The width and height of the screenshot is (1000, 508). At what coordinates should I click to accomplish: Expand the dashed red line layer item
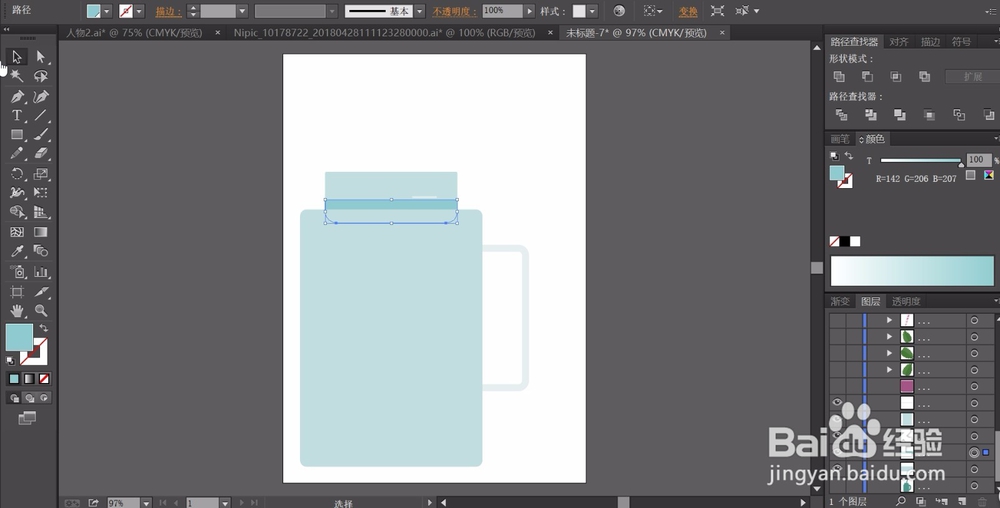[890, 320]
